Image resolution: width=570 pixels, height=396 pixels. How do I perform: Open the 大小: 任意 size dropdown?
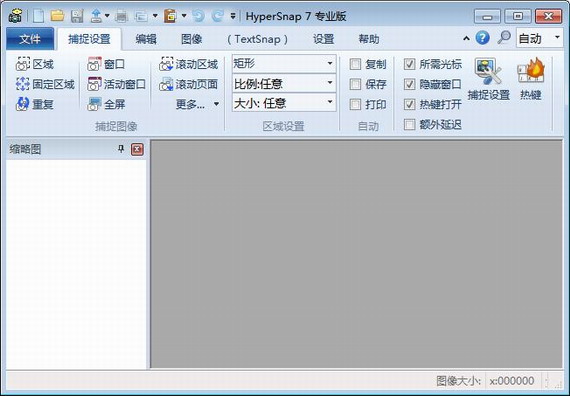point(284,103)
